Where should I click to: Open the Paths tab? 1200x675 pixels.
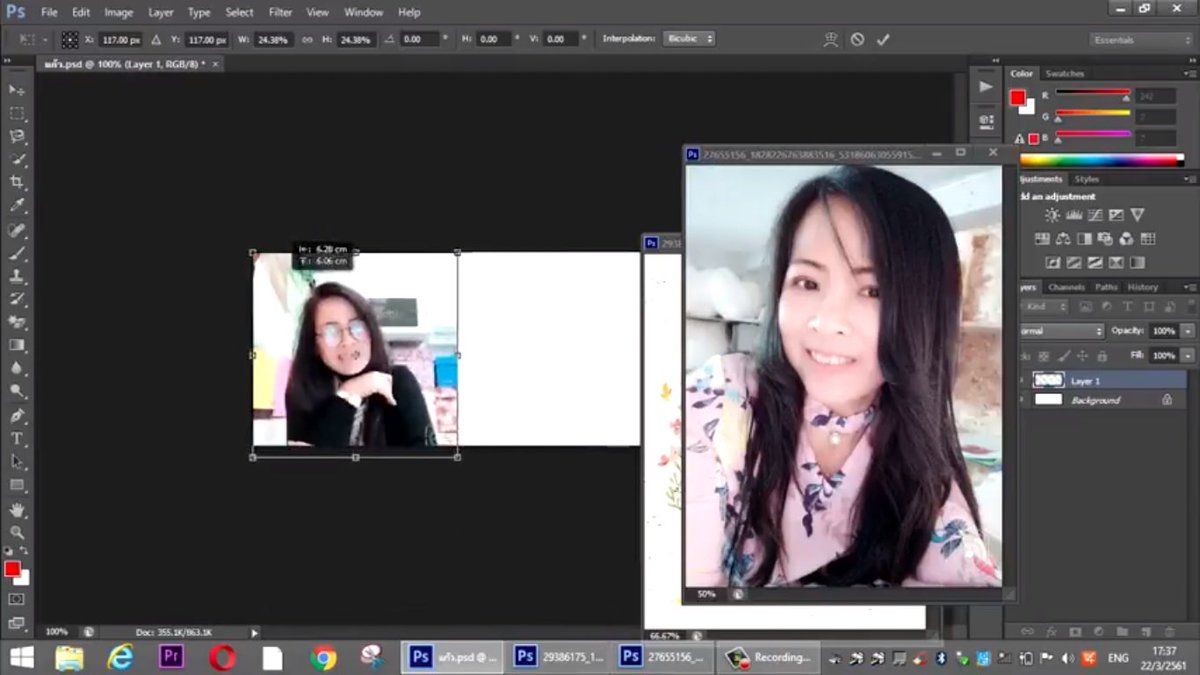[x=1106, y=287]
